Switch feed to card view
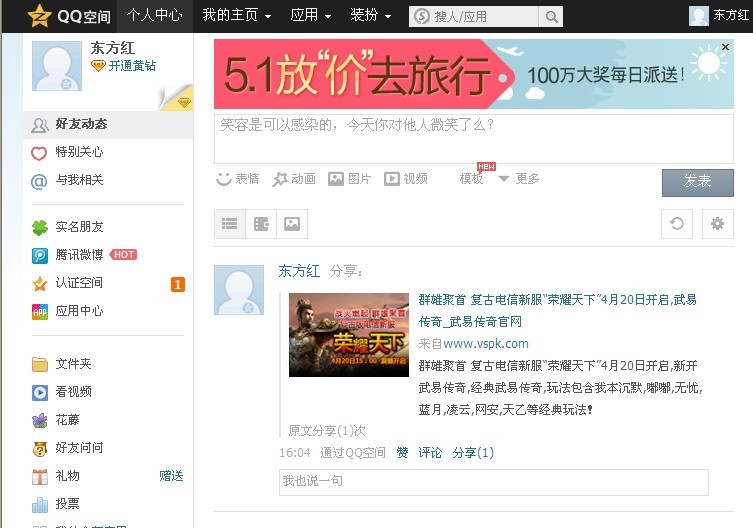This screenshot has width=753, height=528. 261,224
